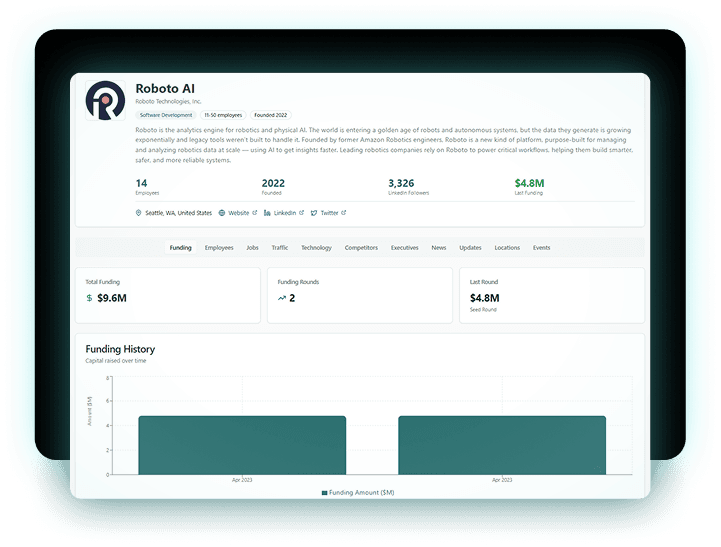Click the 11-50 employees badge
Viewport: 721px width, 547px height.
[225, 115]
